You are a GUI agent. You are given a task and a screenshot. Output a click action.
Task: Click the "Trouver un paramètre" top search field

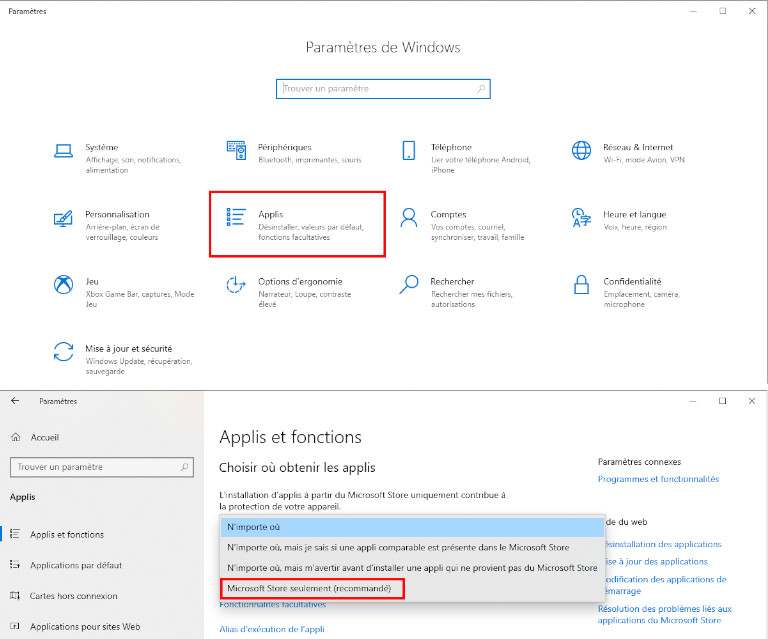pos(383,89)
